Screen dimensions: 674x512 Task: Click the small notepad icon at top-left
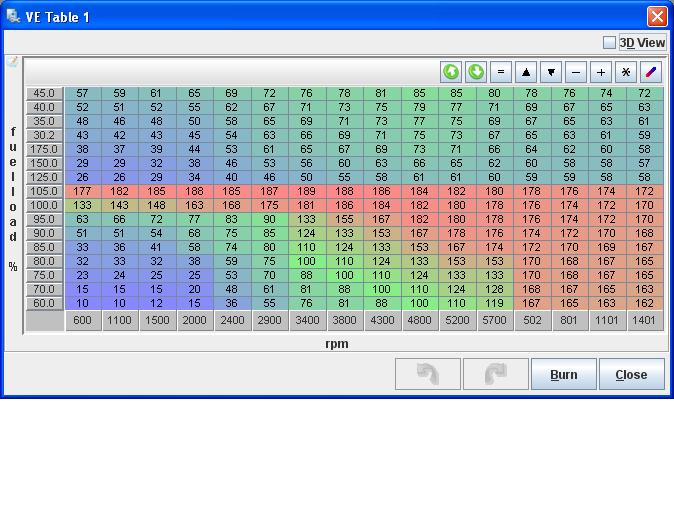pos(13,62)
